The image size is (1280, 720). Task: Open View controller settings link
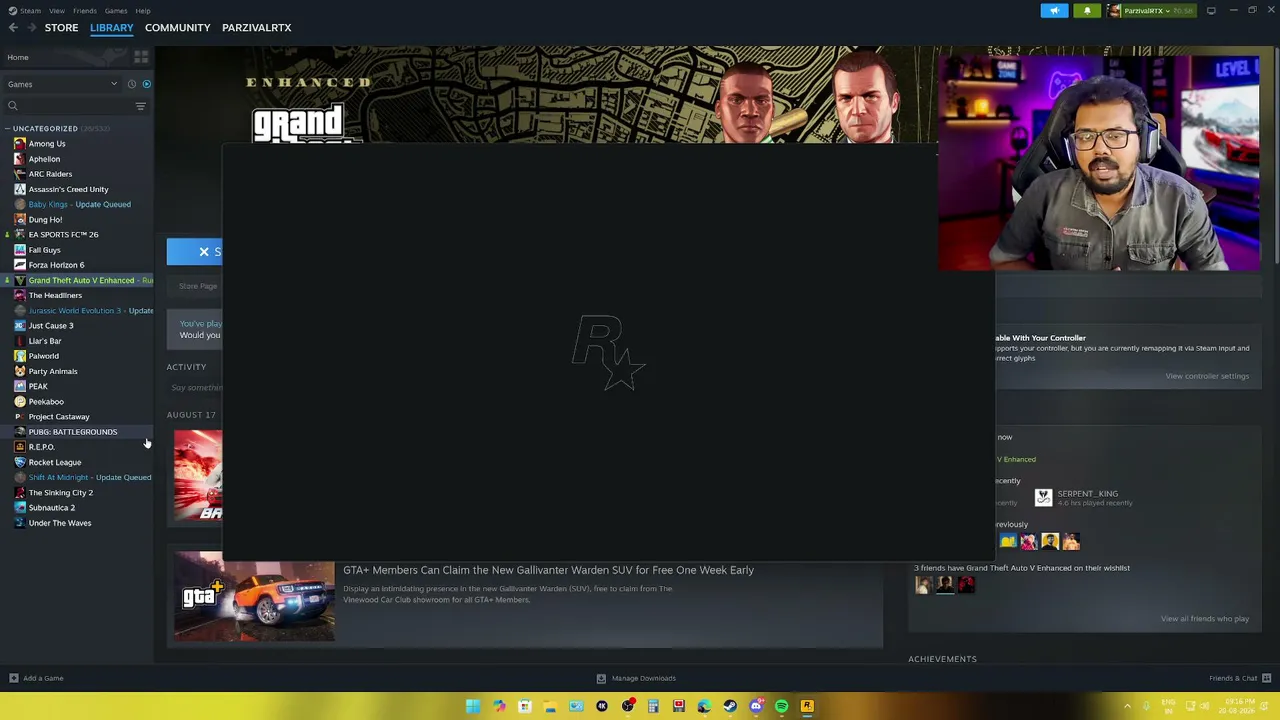(1207, 376)
